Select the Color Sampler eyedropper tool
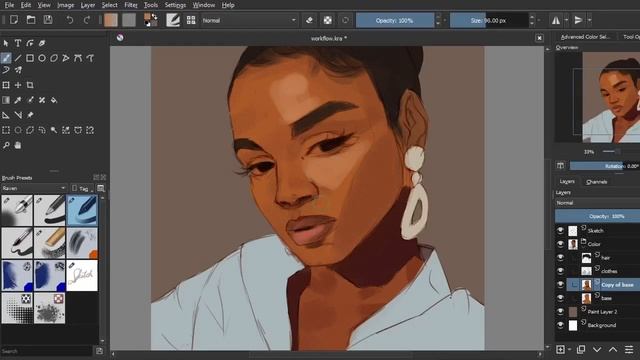640x360 pixels. tap(18, 100)
